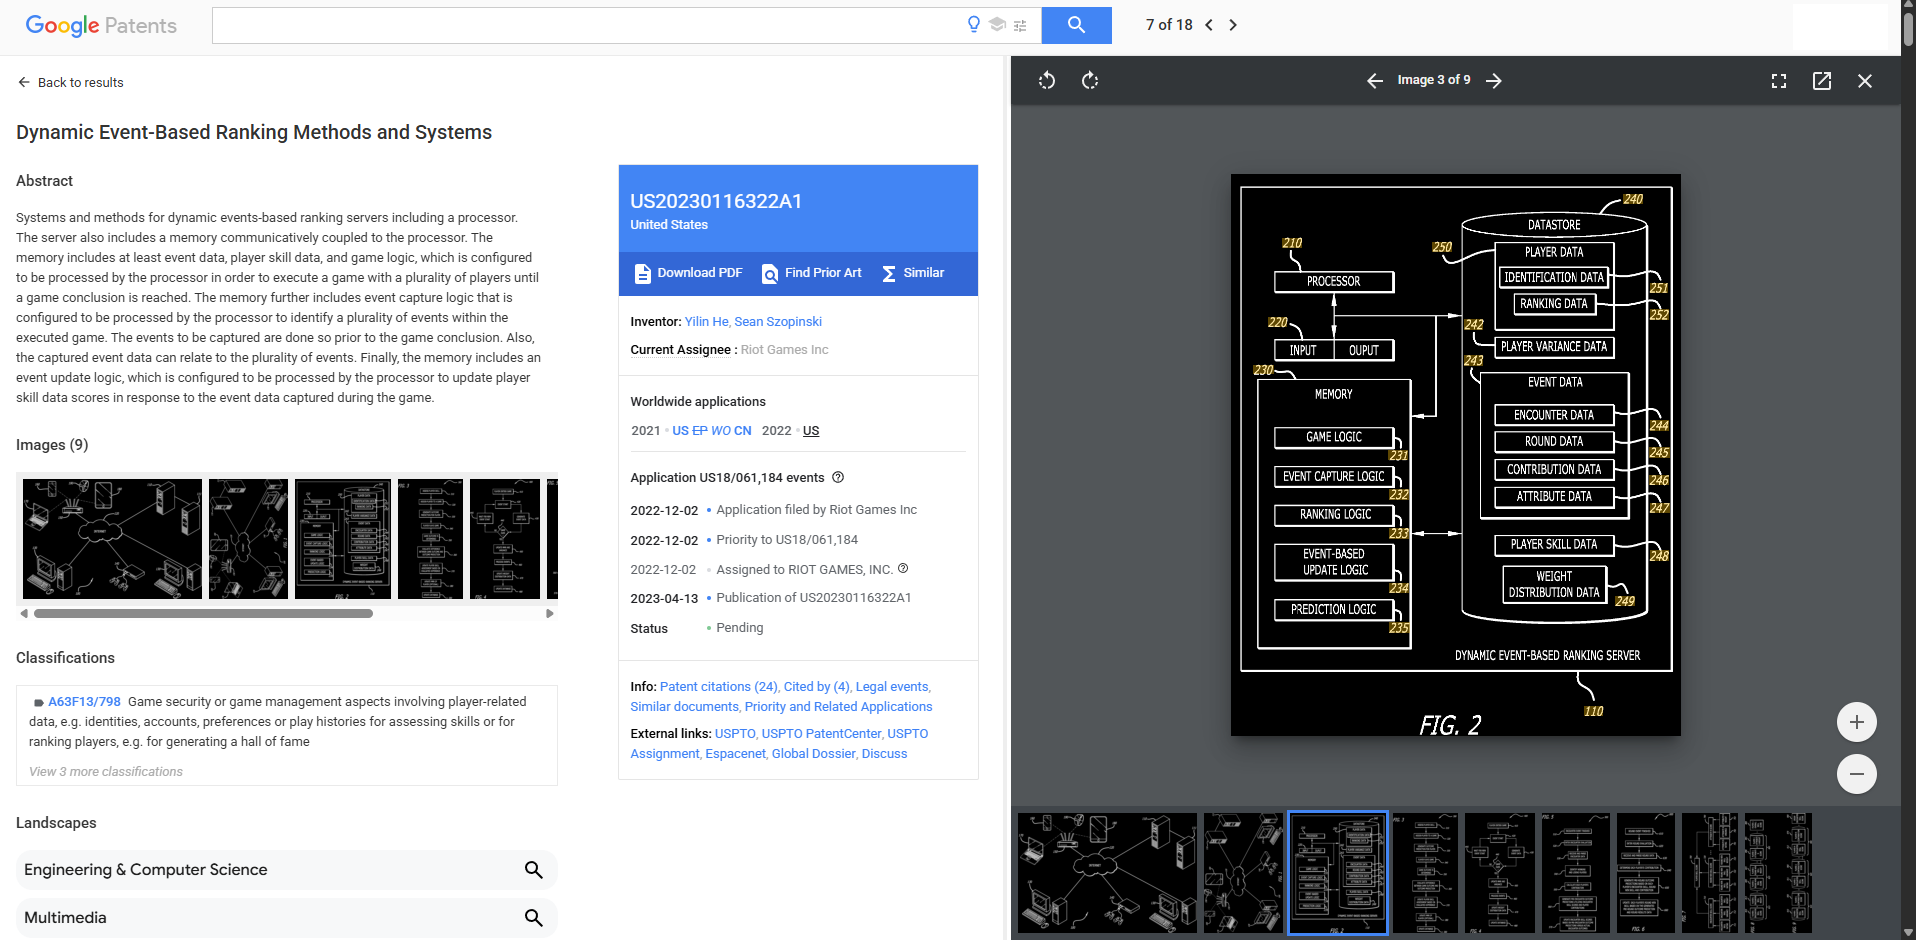
Task: Click the scholar cap icon in search box
Action: click(x=997, y=25)
